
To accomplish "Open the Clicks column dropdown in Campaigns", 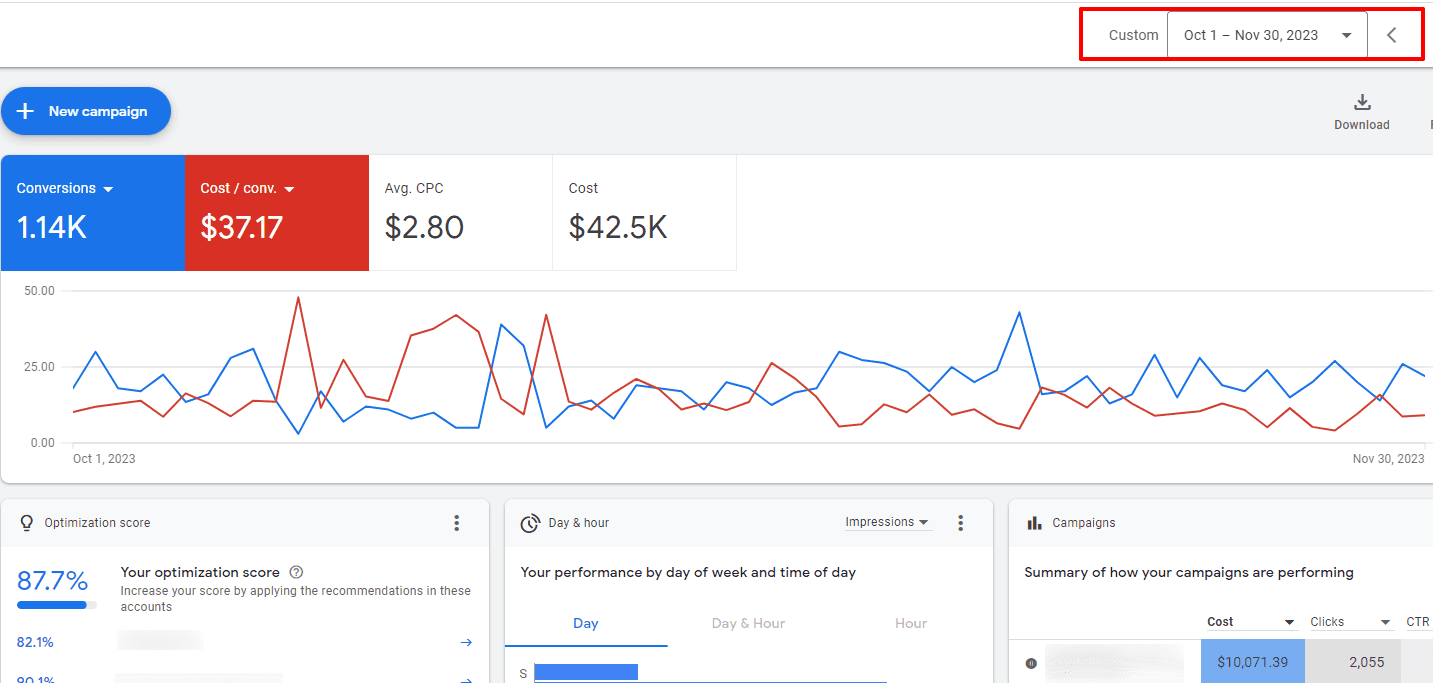I will [x=1351, y=622].
